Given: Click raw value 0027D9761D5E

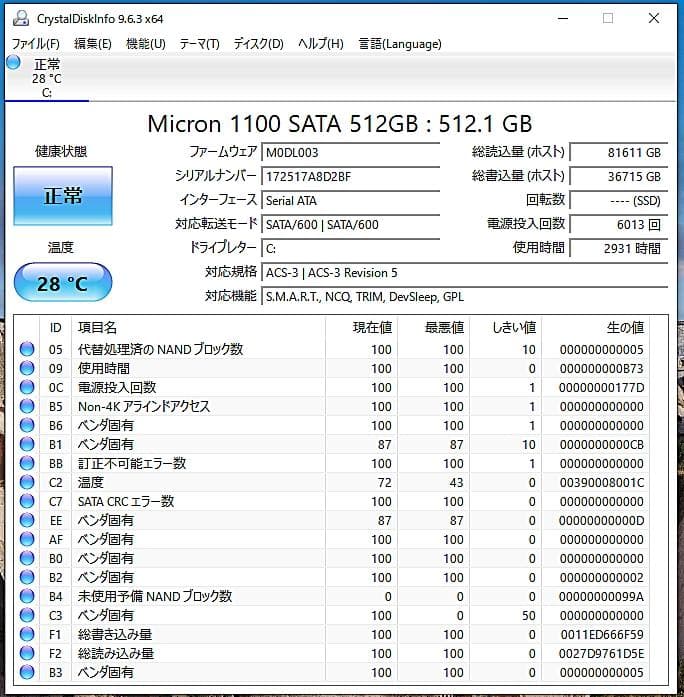Looking at the screenshot, I should (601, 654).
